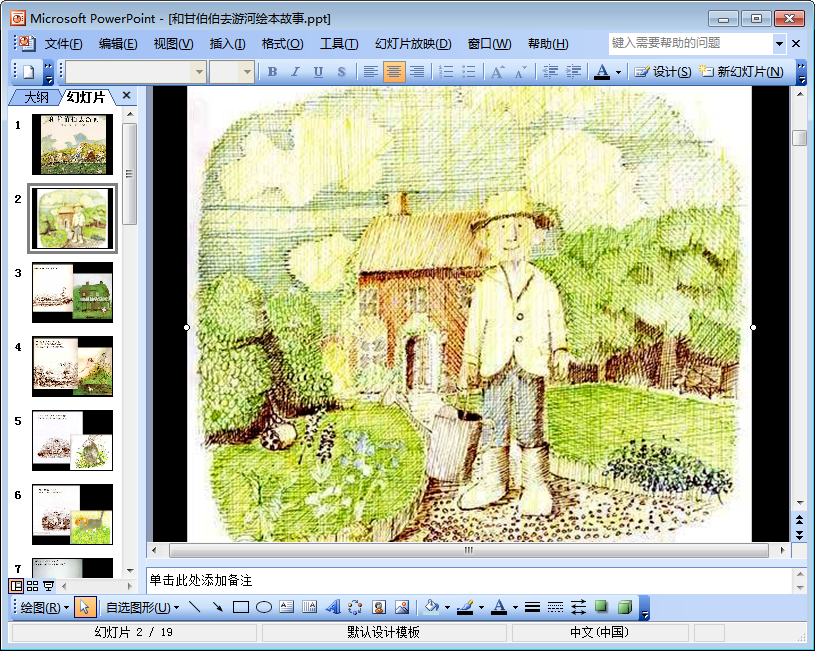Open font color dropdown in formatting toolbar
This screenshot has height=651, width=815.
(x=619, y=72)
